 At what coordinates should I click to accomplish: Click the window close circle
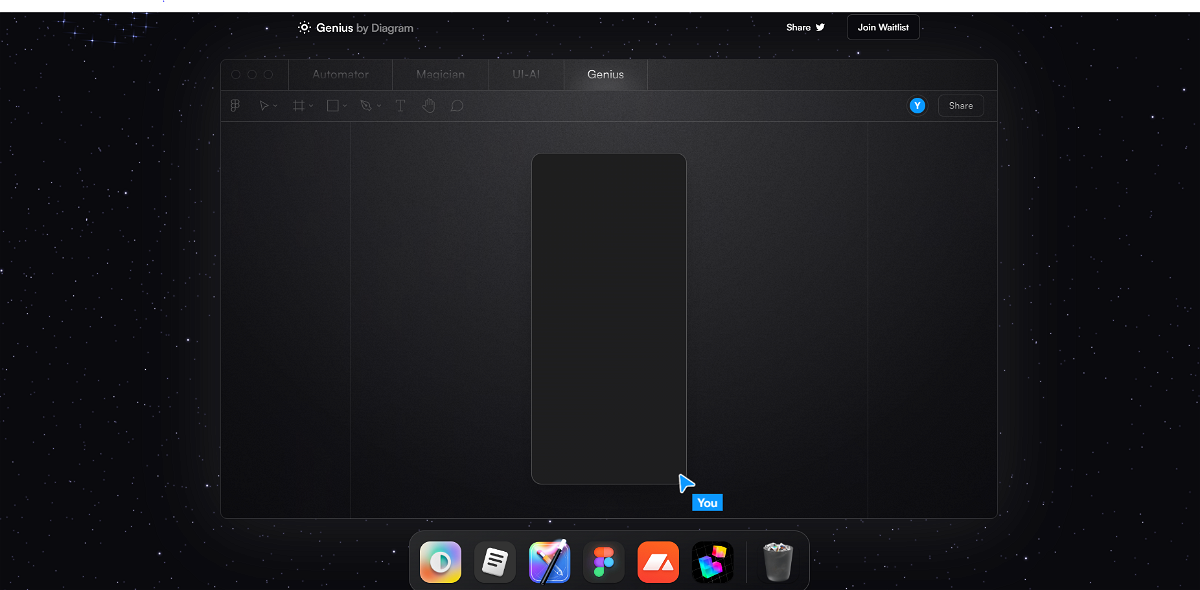(236, 75)
